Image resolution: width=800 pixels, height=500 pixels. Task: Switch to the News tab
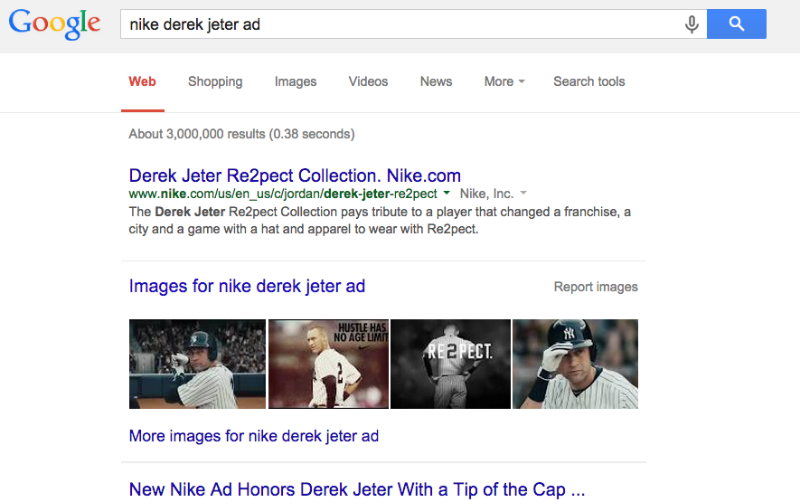click(x=436, y=82)
